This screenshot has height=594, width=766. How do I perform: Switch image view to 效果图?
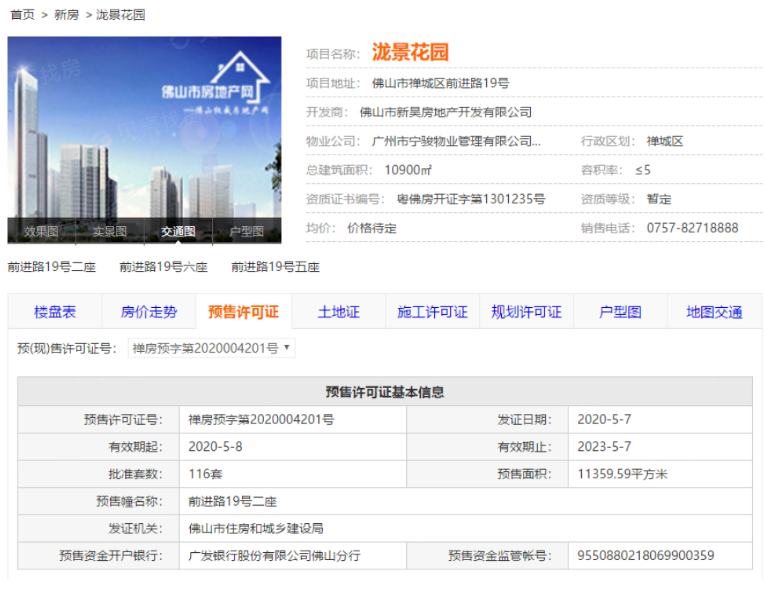[41, 231]
